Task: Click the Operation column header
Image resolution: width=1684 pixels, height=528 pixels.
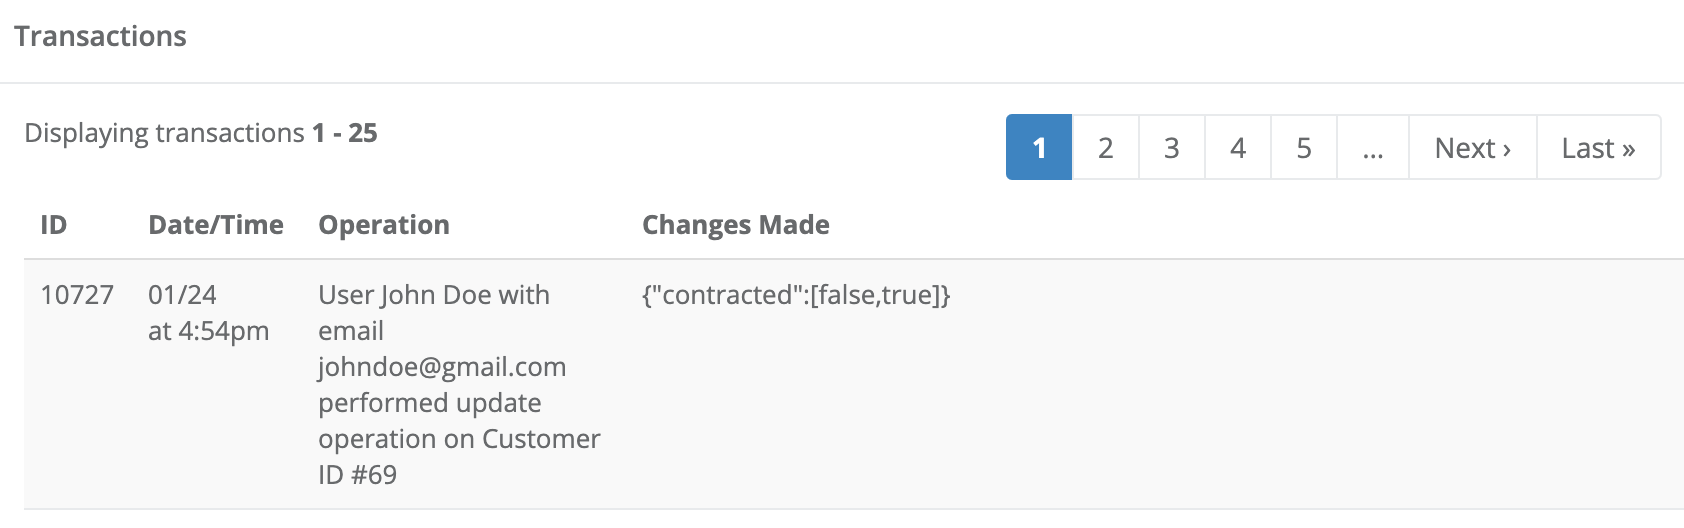Action: (x=384, y=225)
